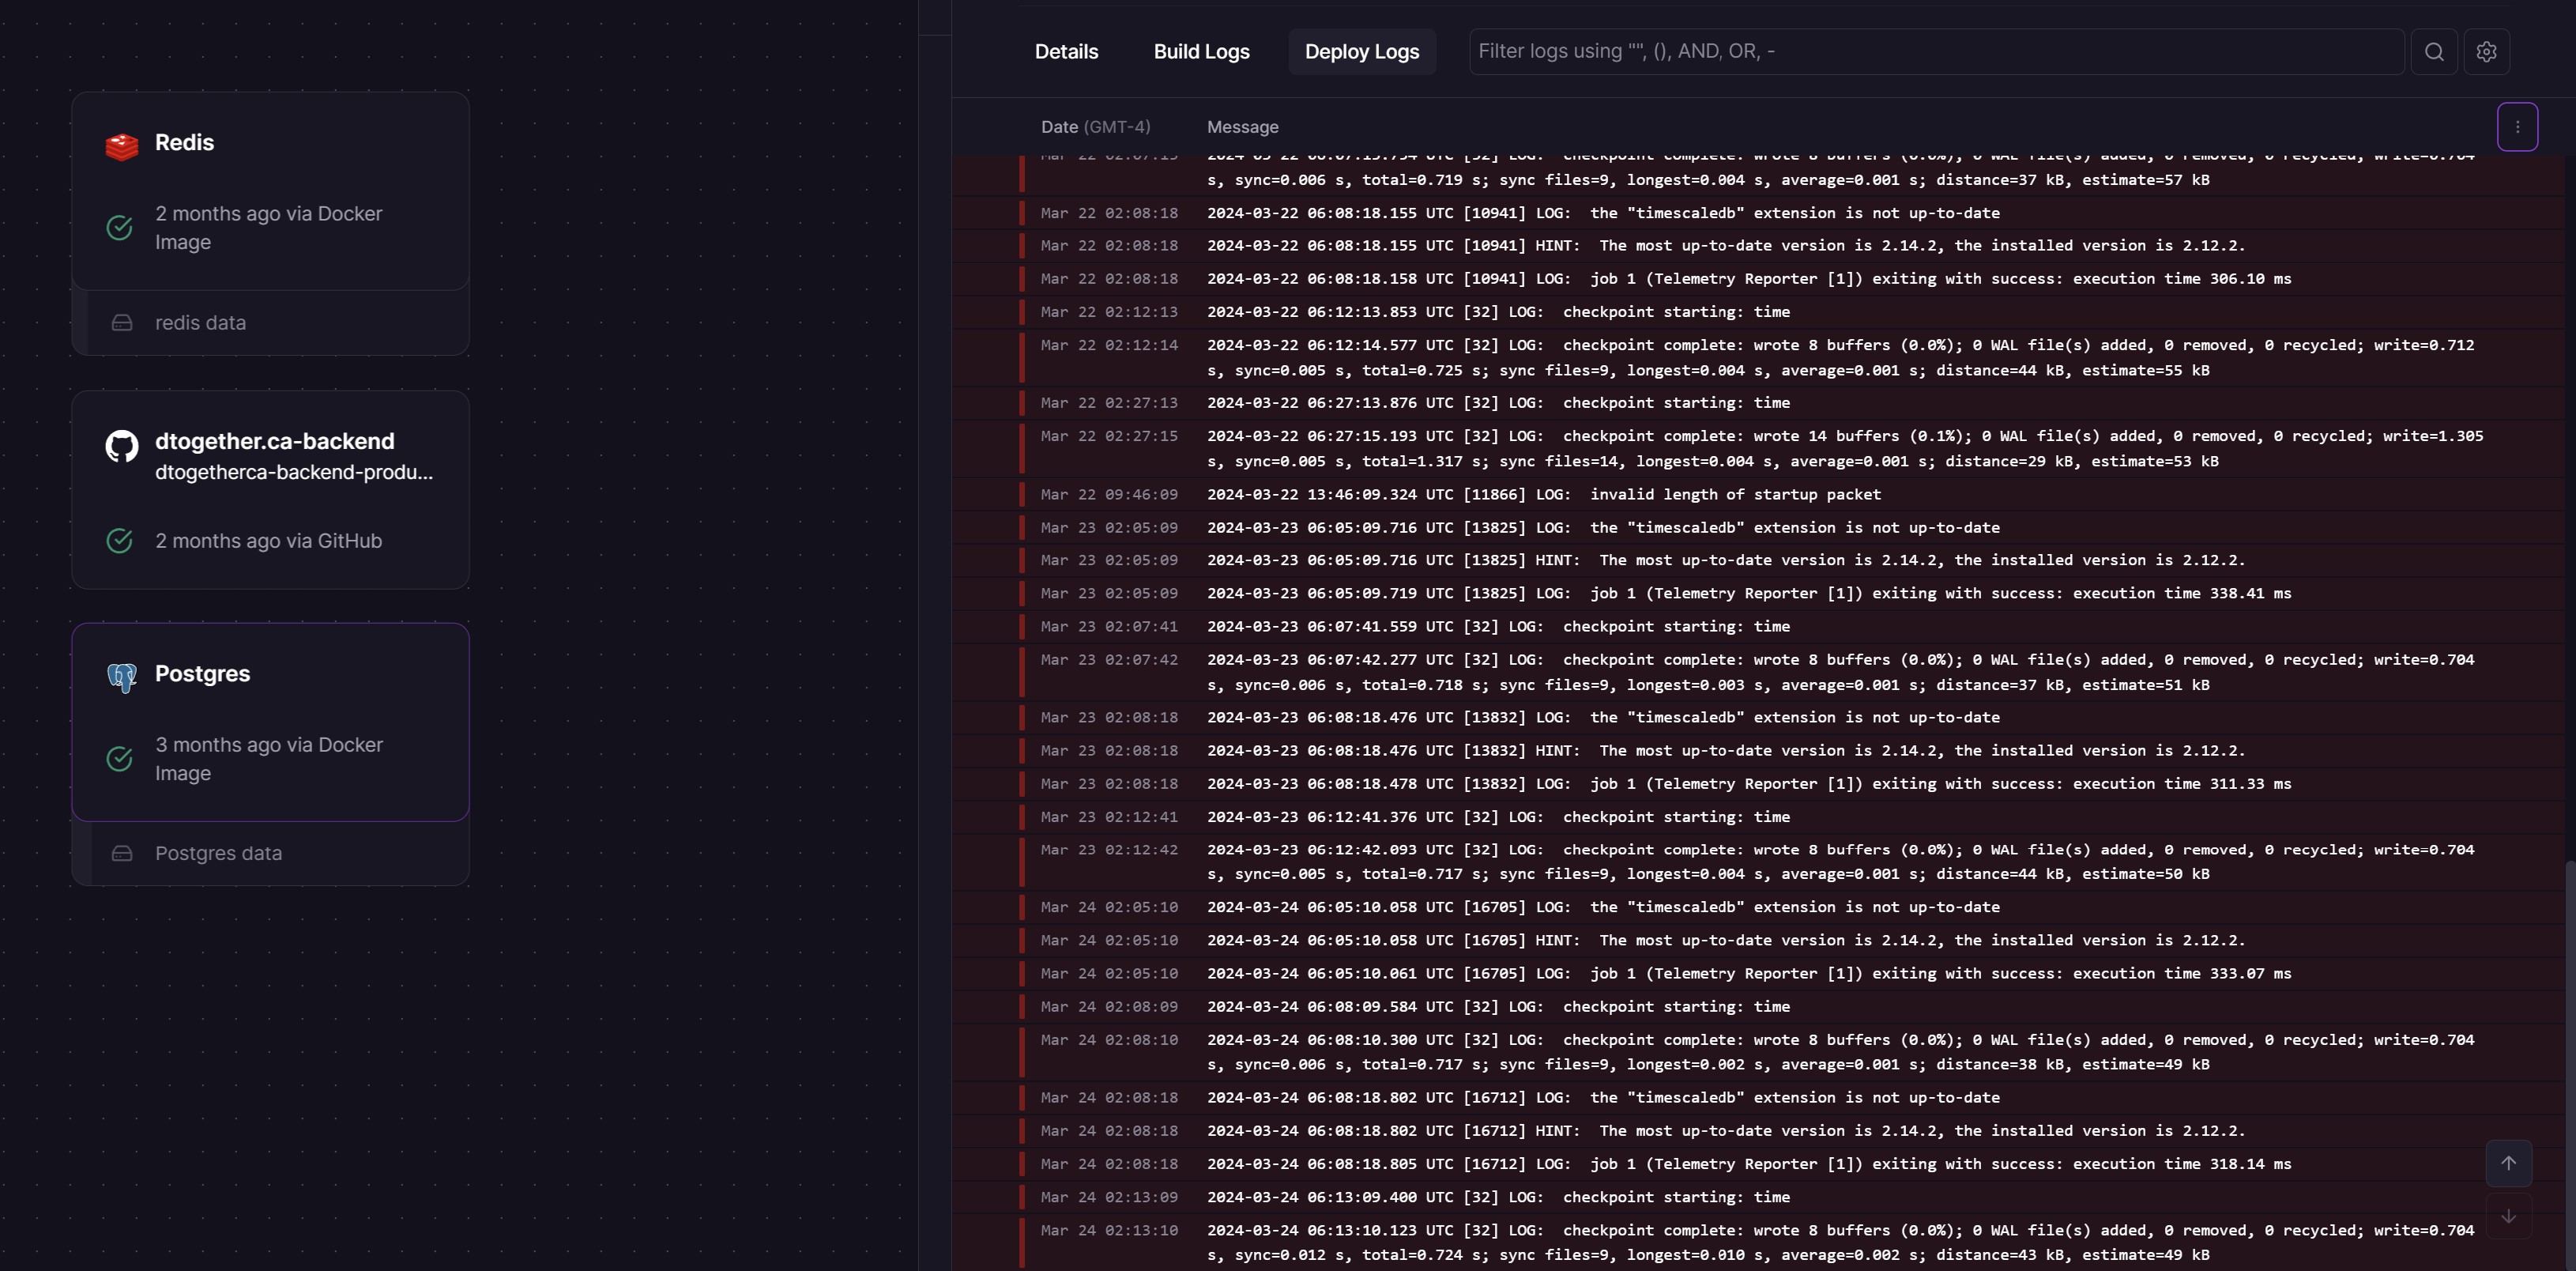Click the Redis service logo icon

coord(122,146)
